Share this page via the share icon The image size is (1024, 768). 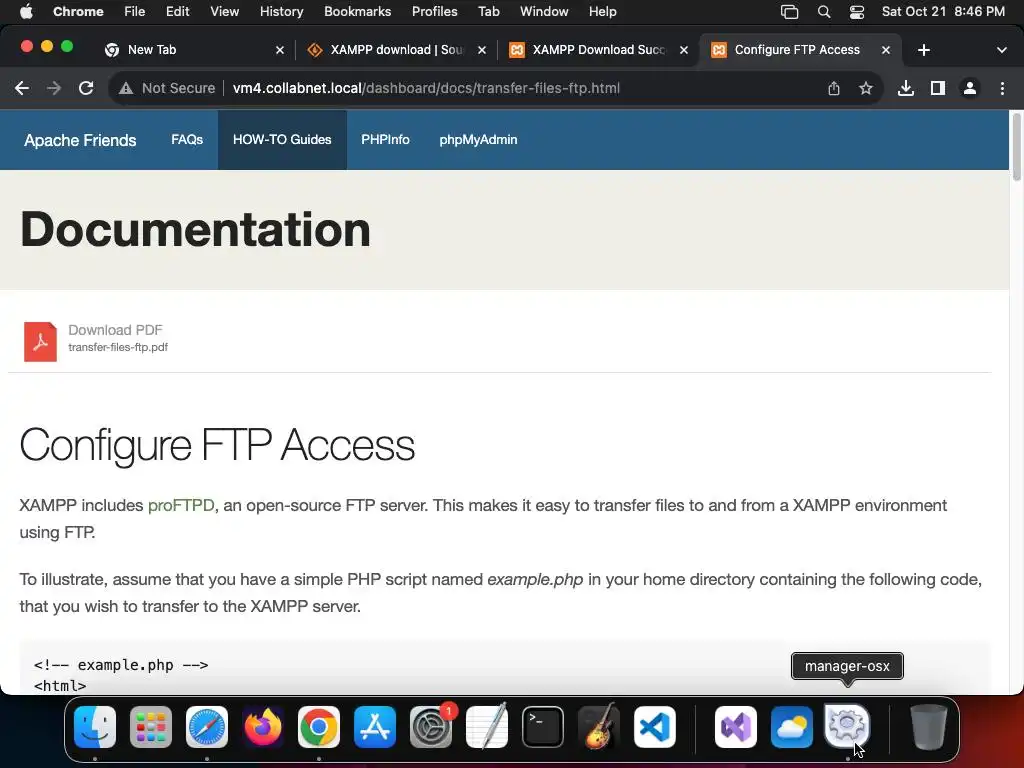(834, 88)
